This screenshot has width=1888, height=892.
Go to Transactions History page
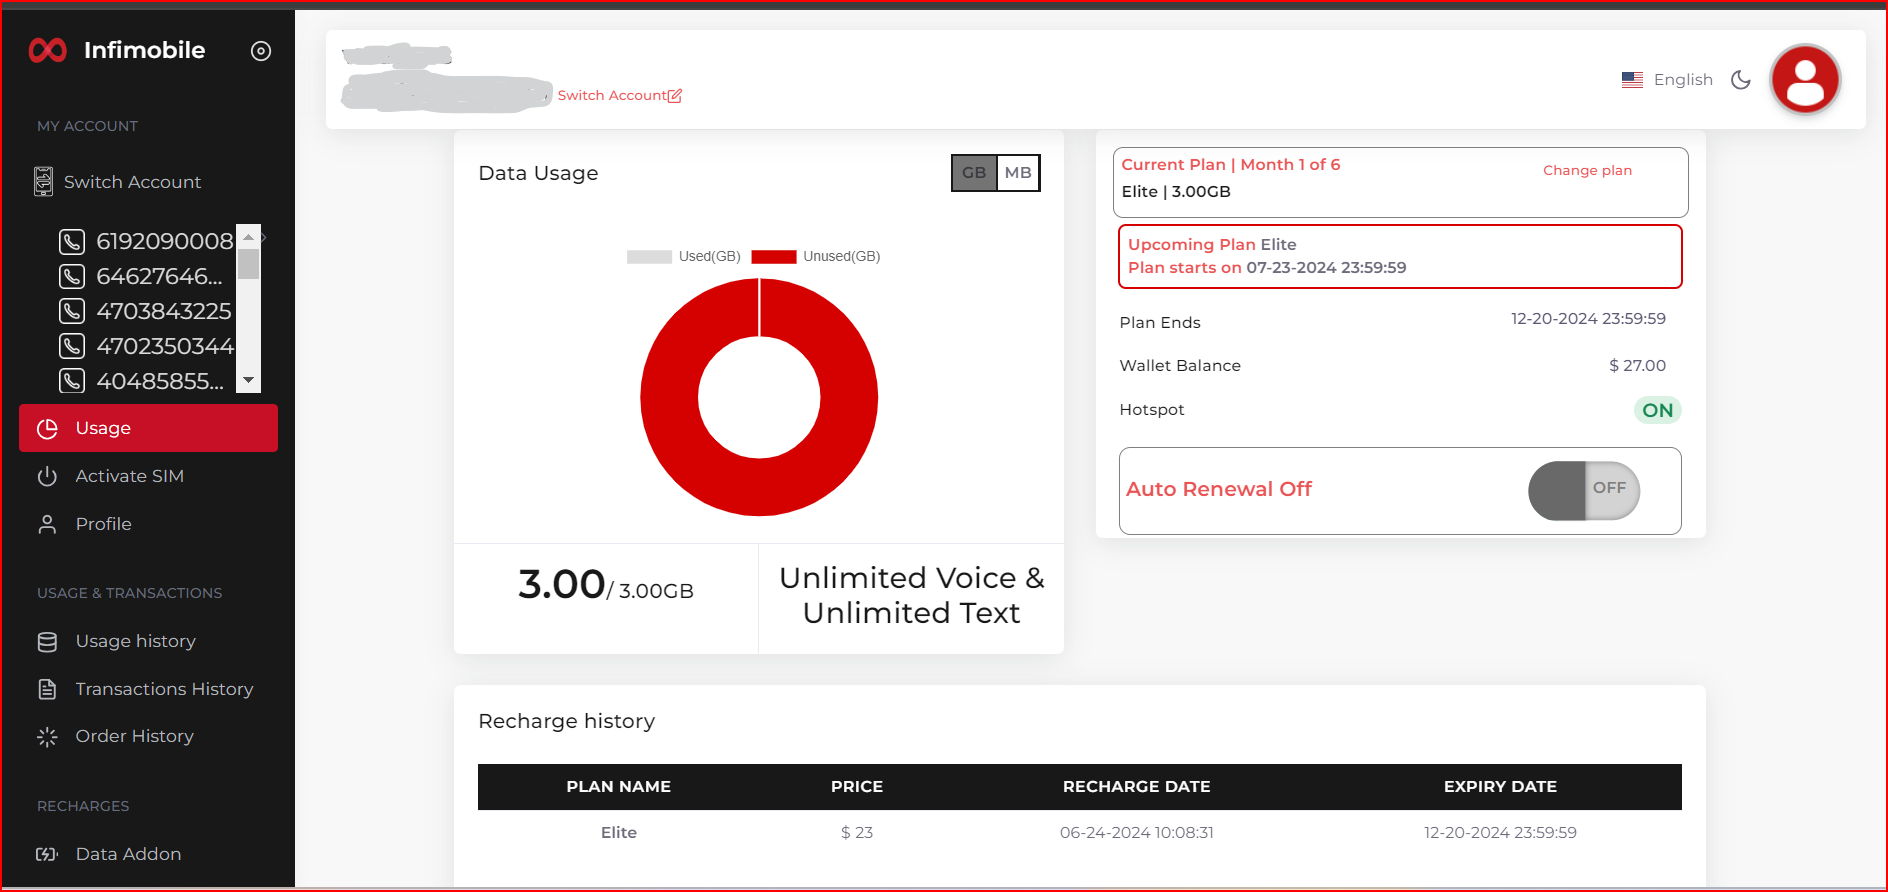tap(164, 689)
